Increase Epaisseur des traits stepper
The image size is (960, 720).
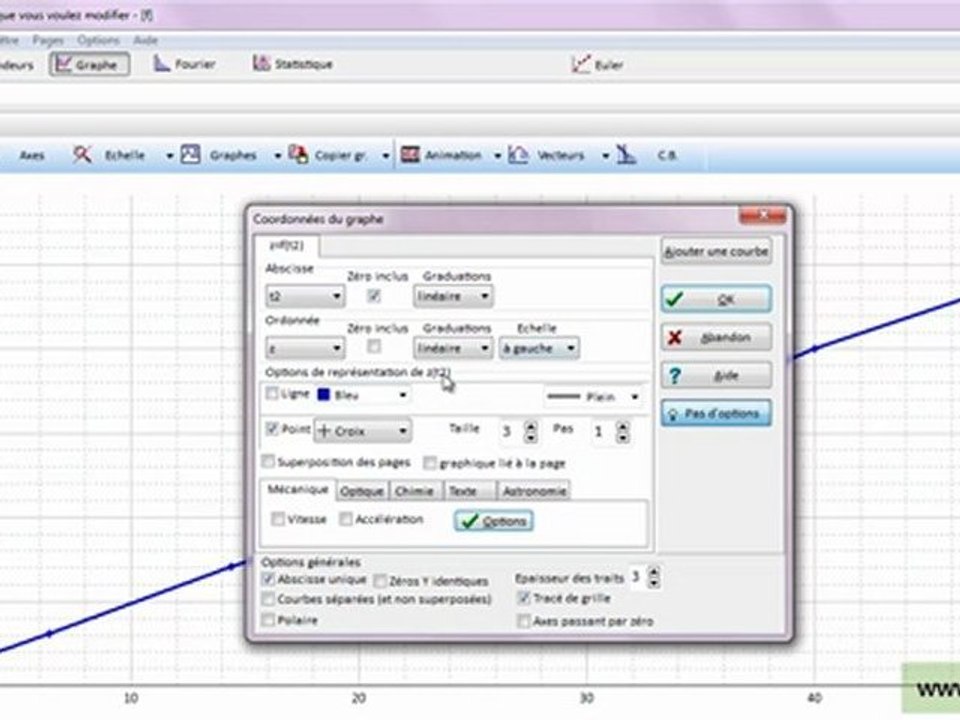(654, 572)
